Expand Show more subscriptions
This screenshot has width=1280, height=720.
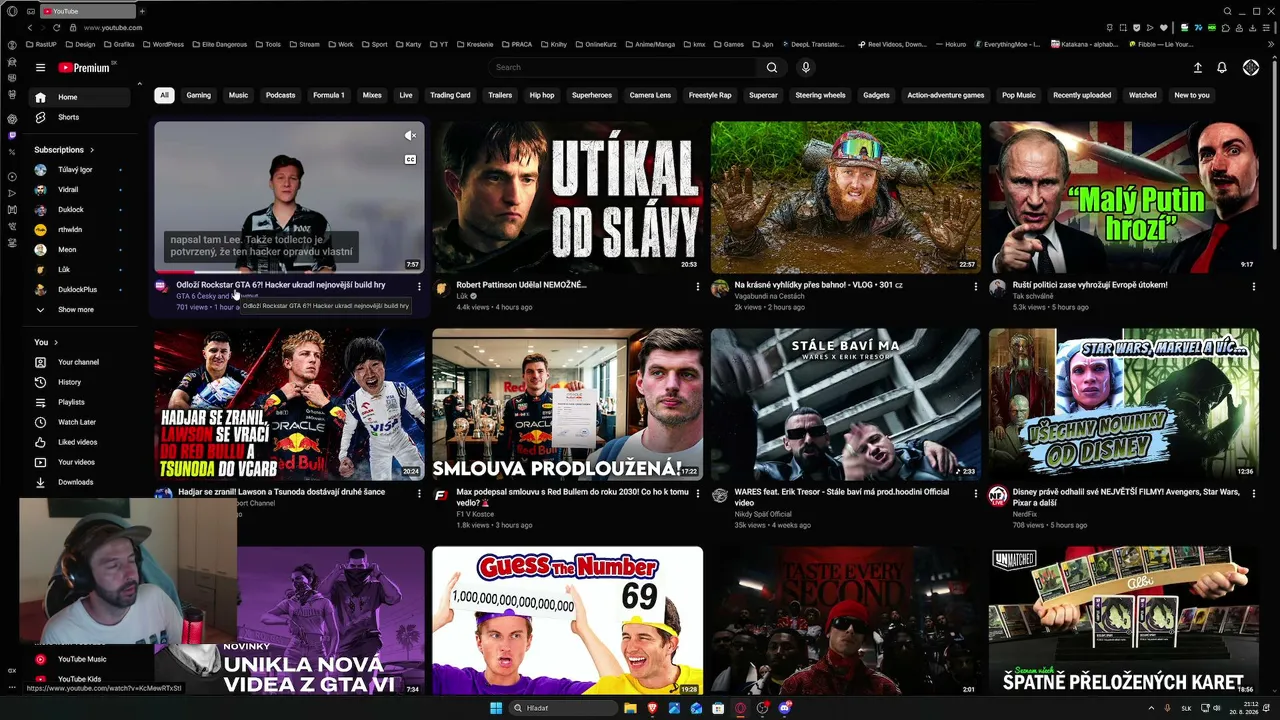80,310
